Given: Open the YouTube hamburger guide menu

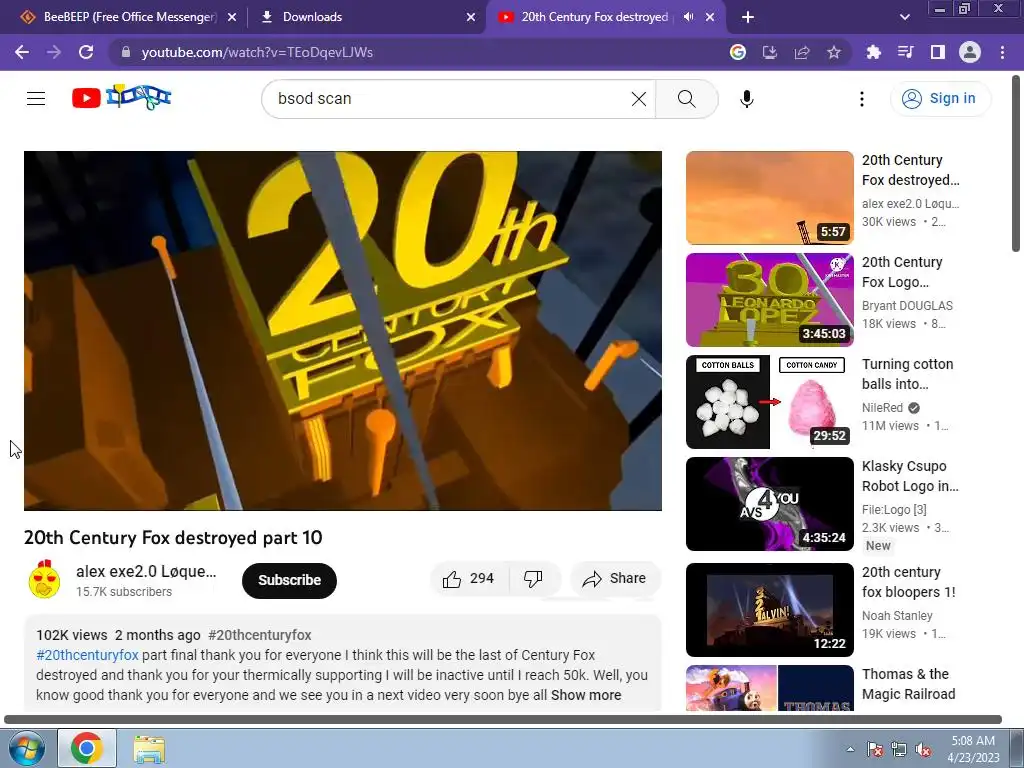Looking at the screenshot, I should [x=36, y=99].
